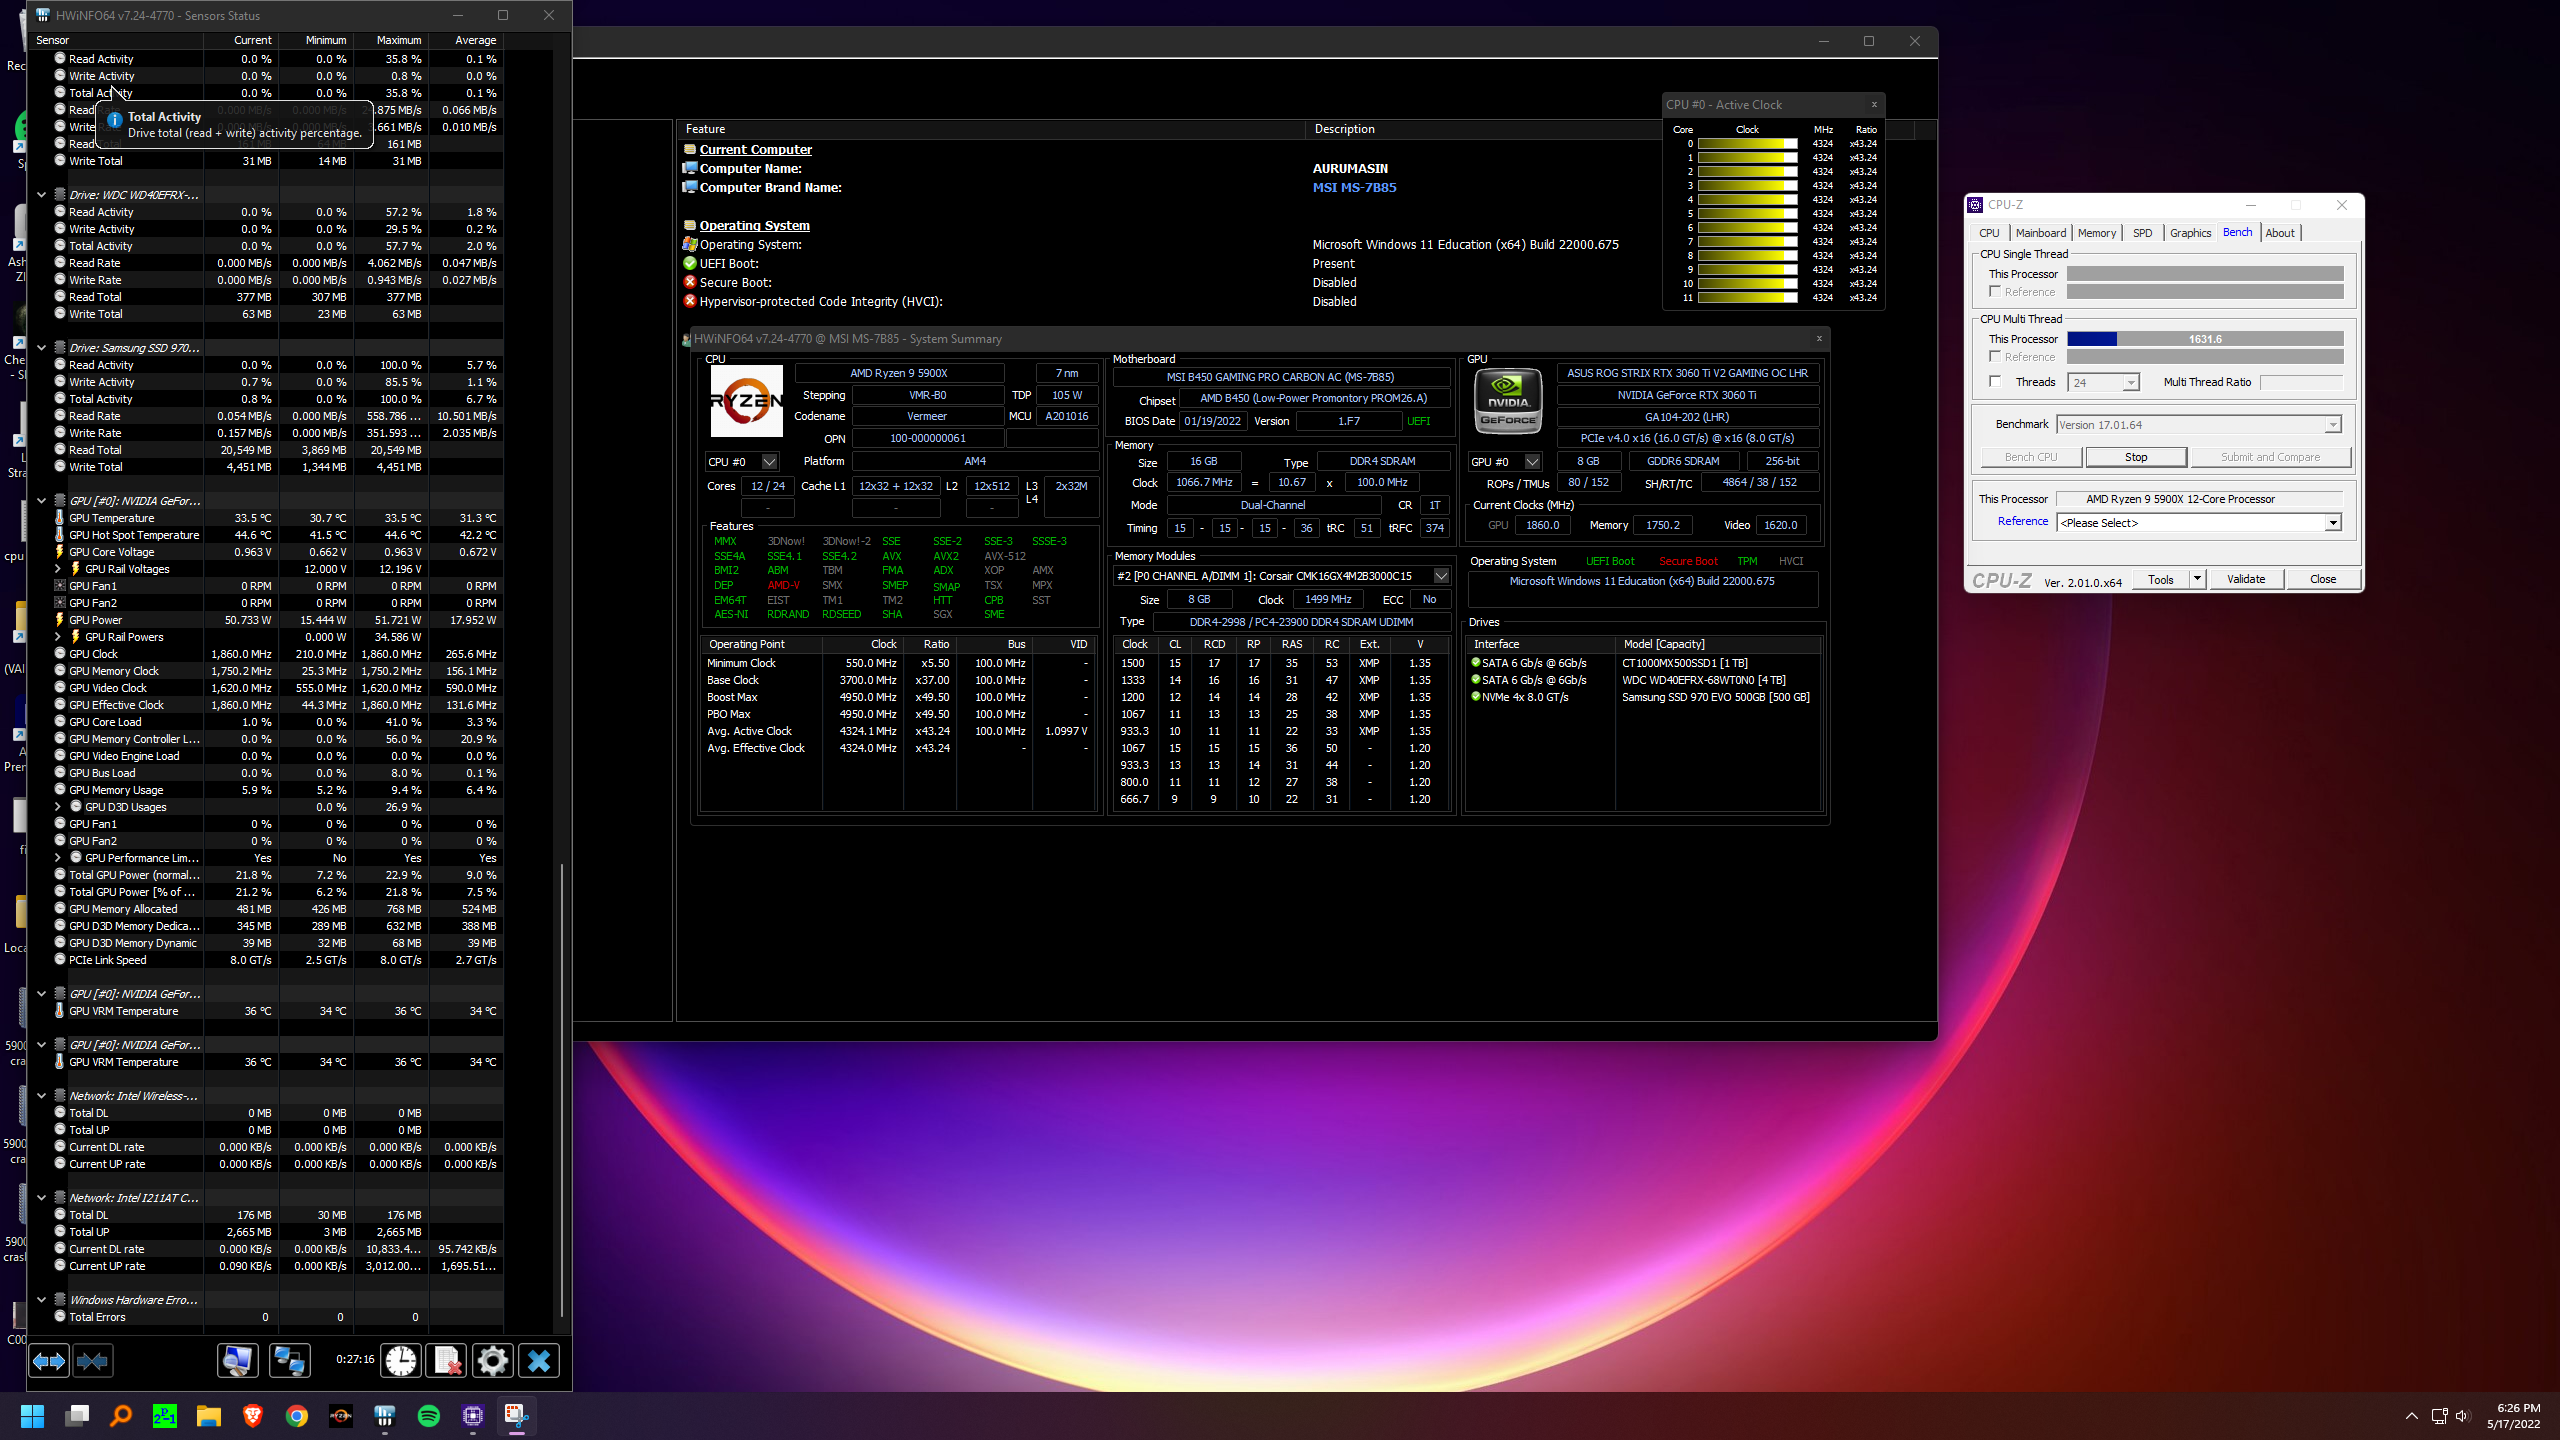Viewport: 2560px width, 1440px height.
Task: Expand GPU Performance Limiters row
Action: point(58,858)
